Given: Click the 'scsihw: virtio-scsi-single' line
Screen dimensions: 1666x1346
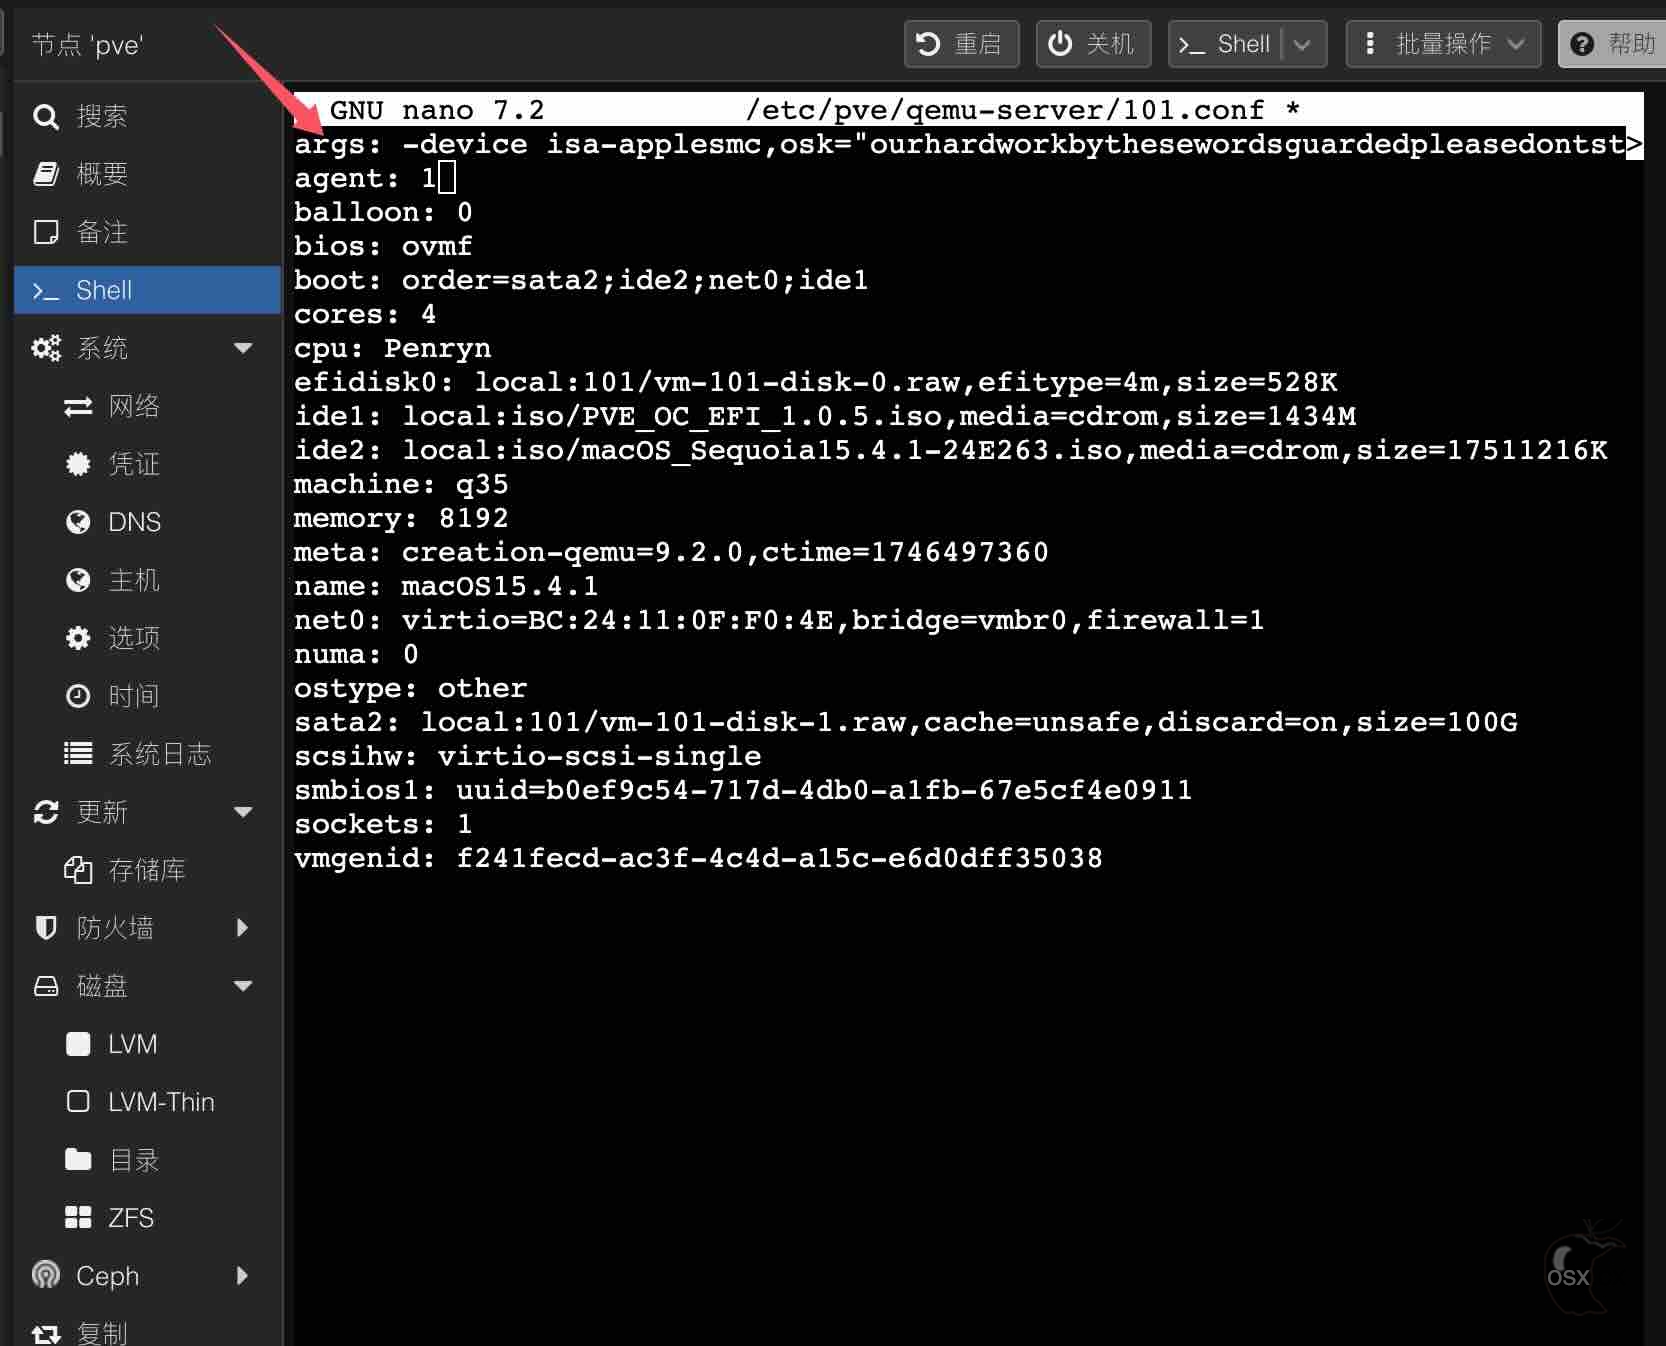Looking at the screenshot, I should click(527, 756).
